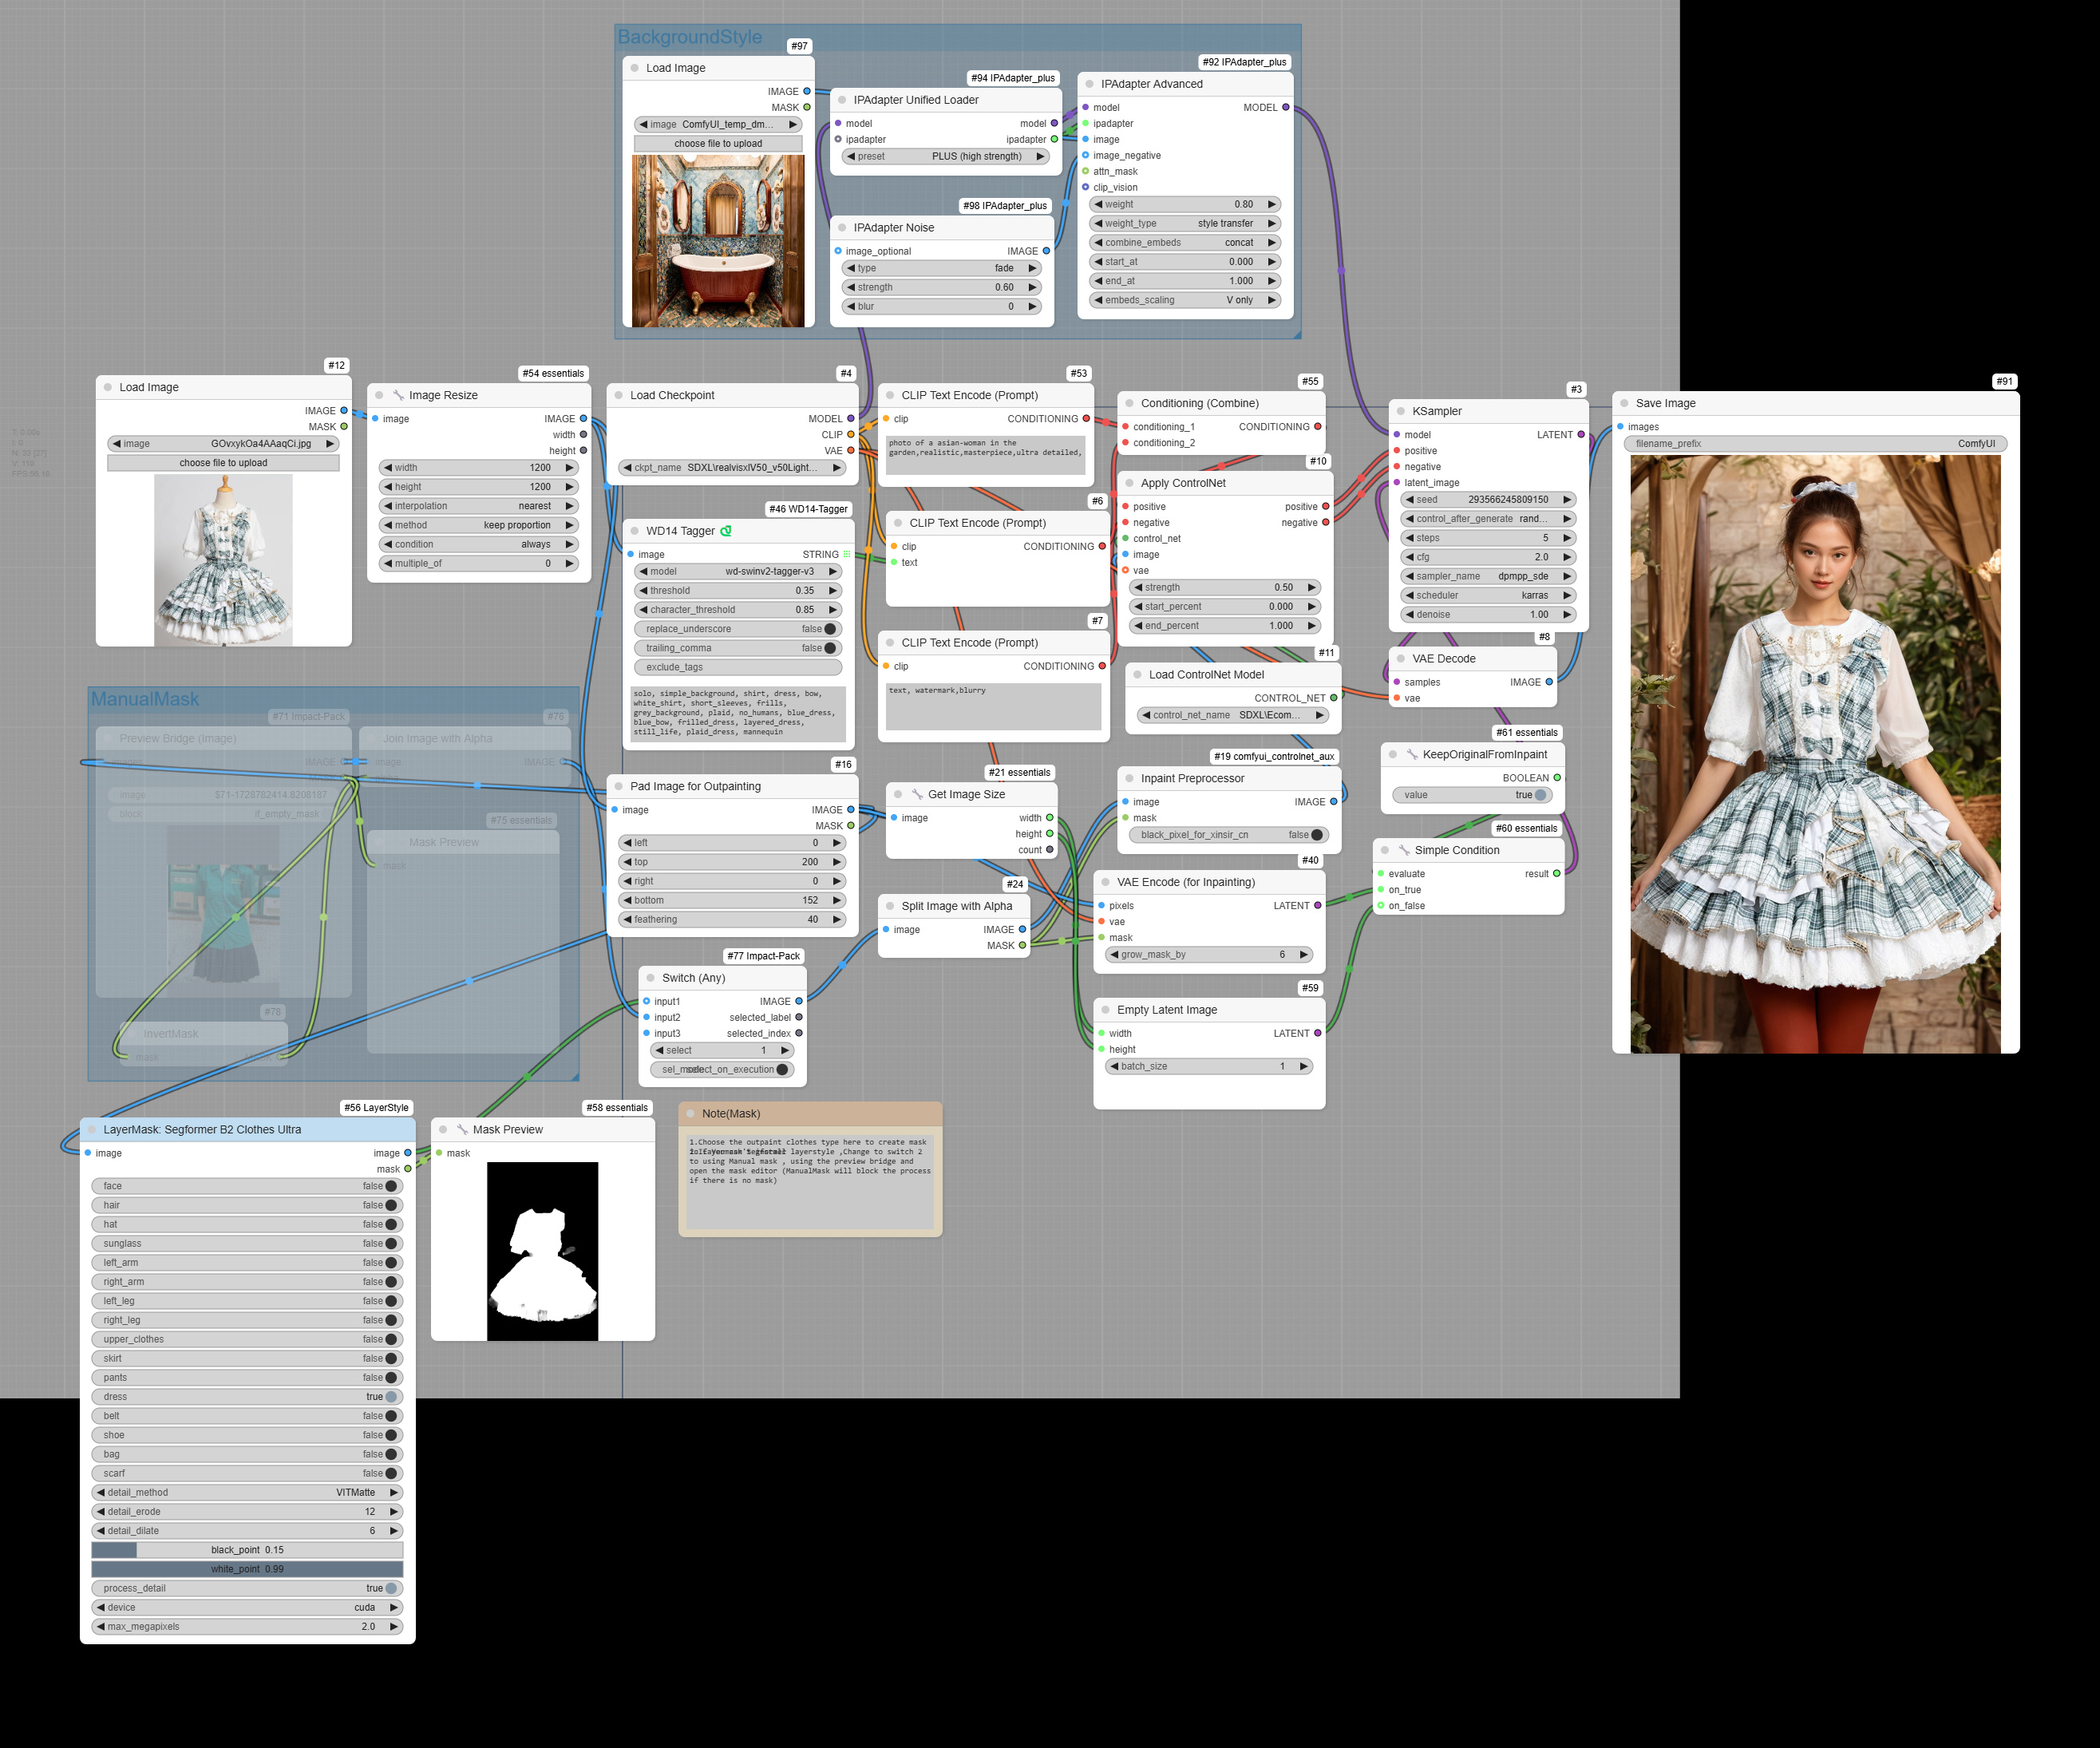Toggle black_pixel_for_xinsir_cn in Inpaint Preprocessor
The image size is (2100, 1748).
1229,835
